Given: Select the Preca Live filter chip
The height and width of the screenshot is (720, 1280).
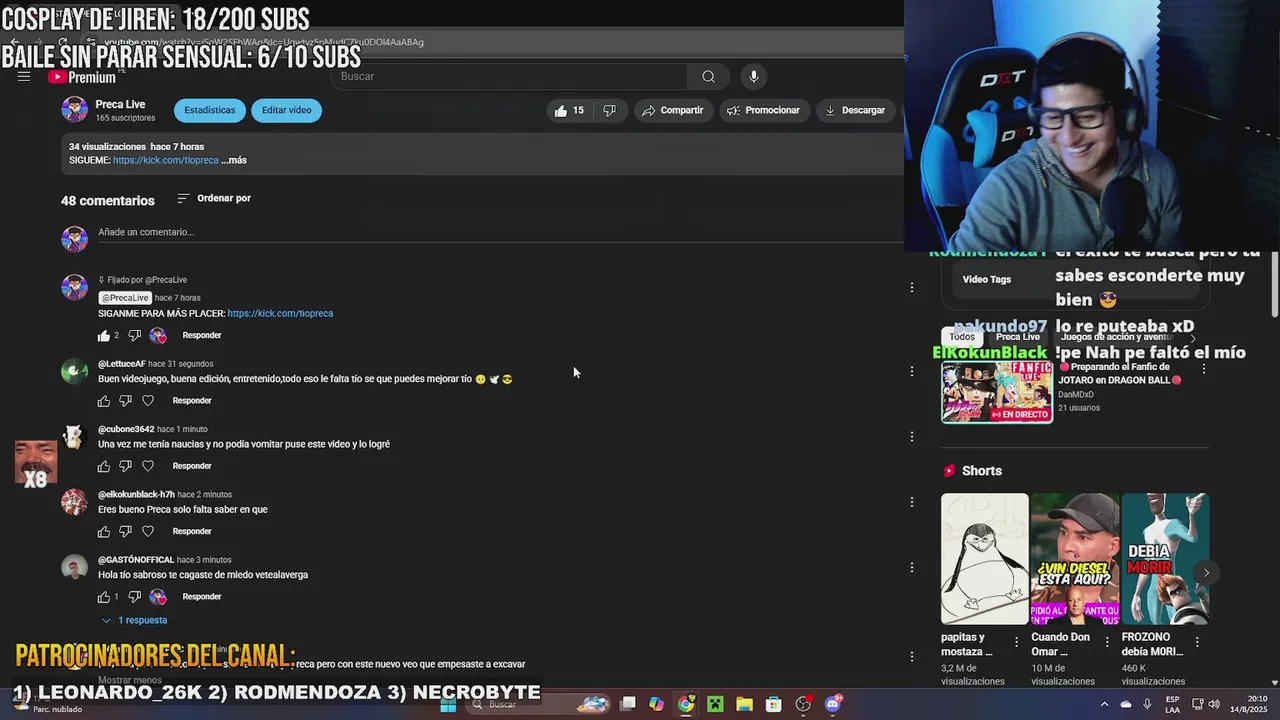Looking at the screenshot, I should click(x=1017, y=337).
